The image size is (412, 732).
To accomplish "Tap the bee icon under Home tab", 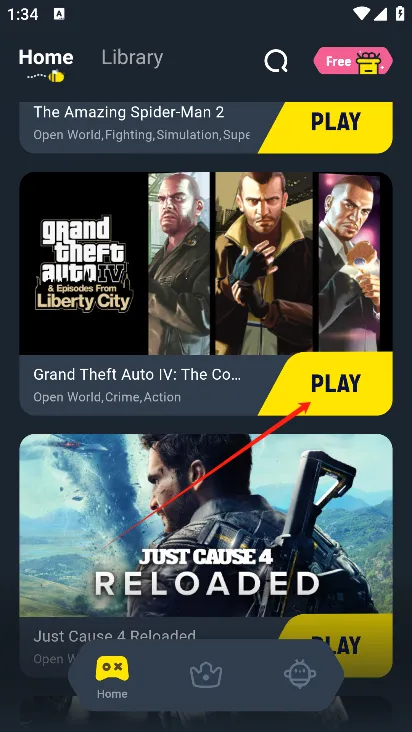I will (x=56, y=76).
